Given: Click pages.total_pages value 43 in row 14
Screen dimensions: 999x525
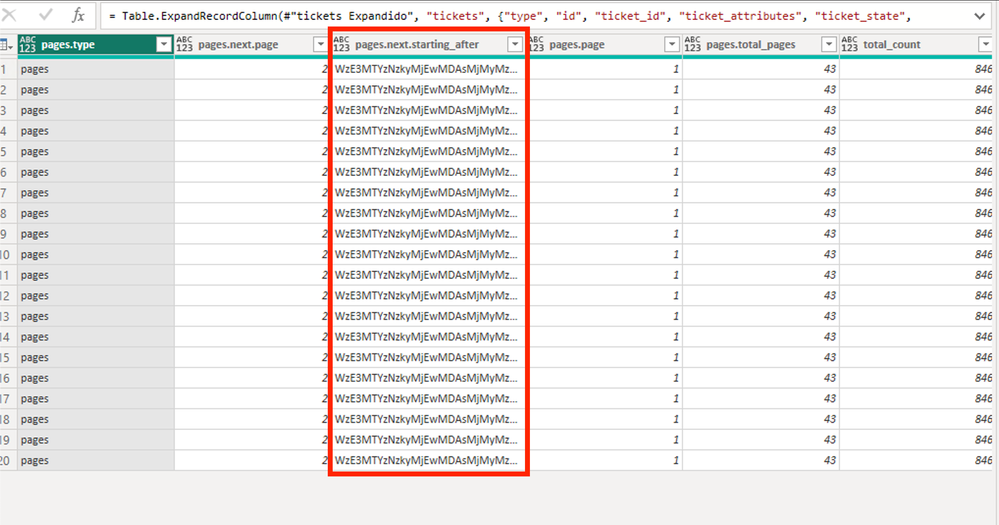Looking at the screenshot, I should [761, 336].
